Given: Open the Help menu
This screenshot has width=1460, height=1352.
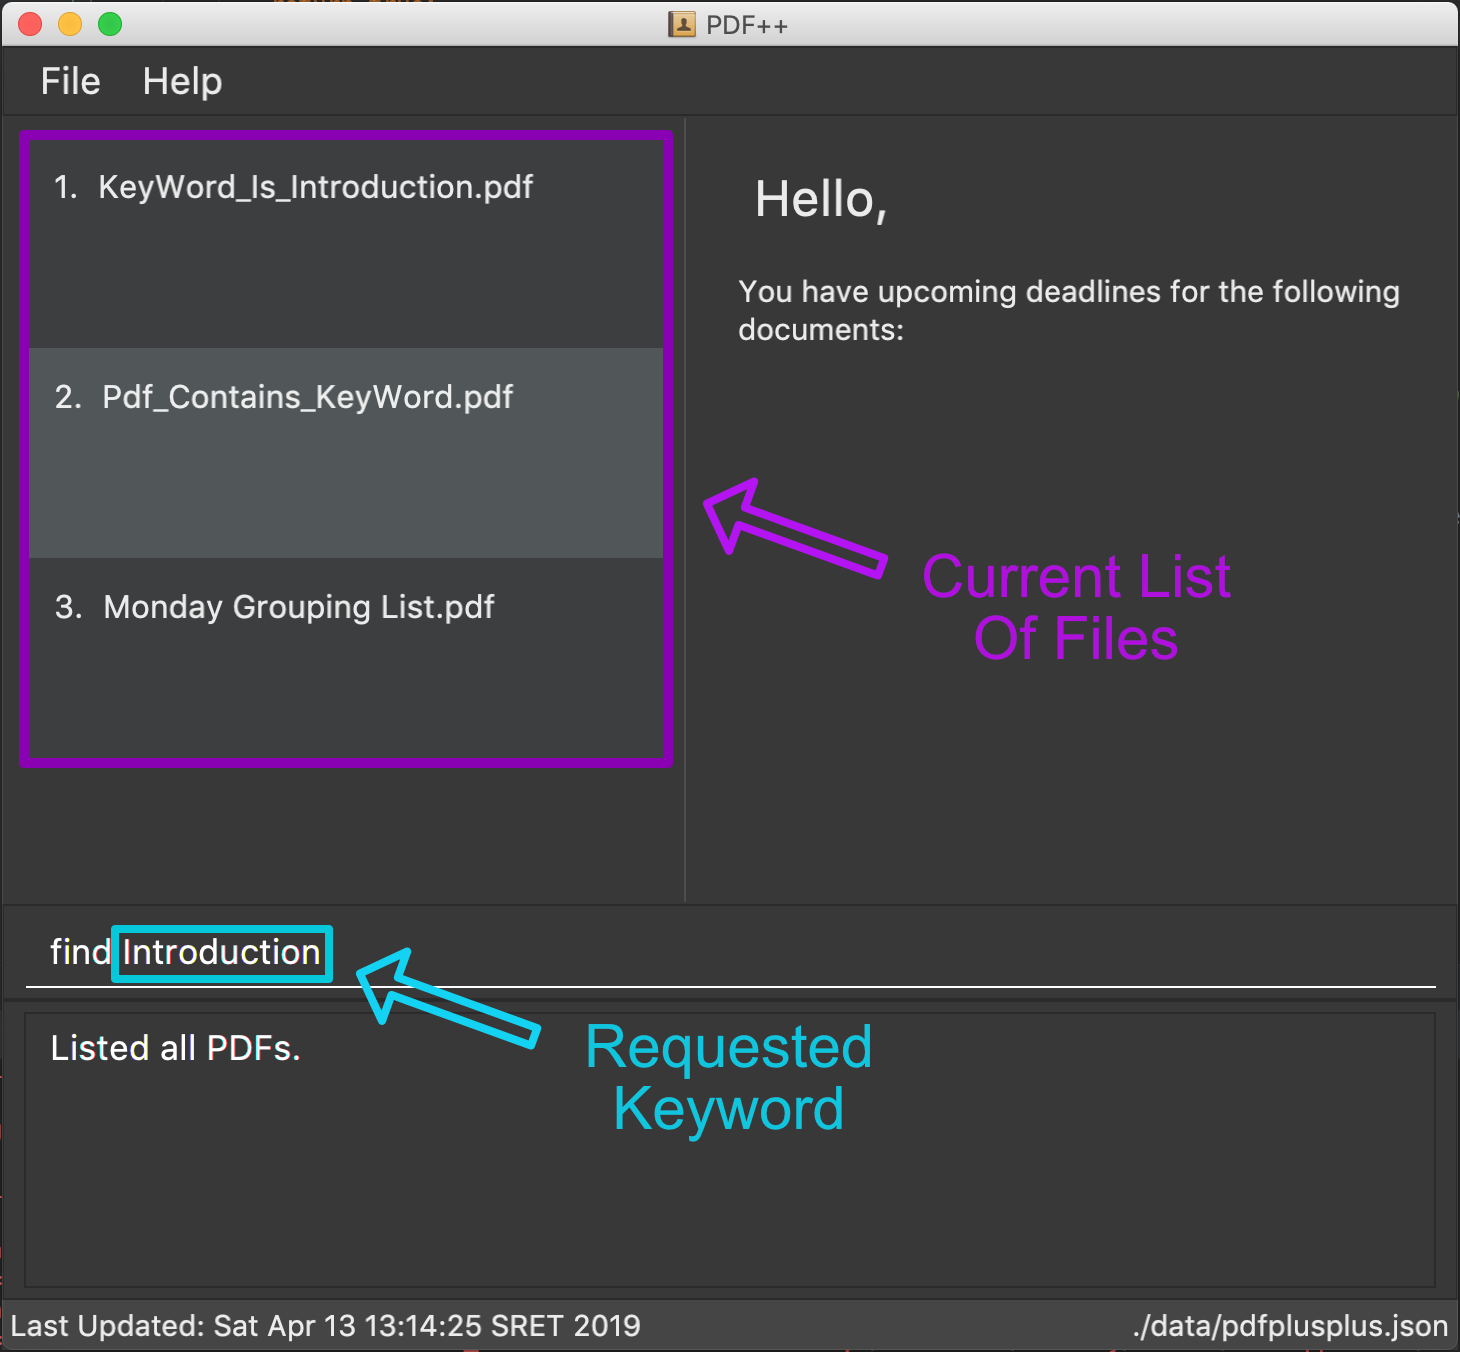Looking at the screenshot, I should 182,81.
